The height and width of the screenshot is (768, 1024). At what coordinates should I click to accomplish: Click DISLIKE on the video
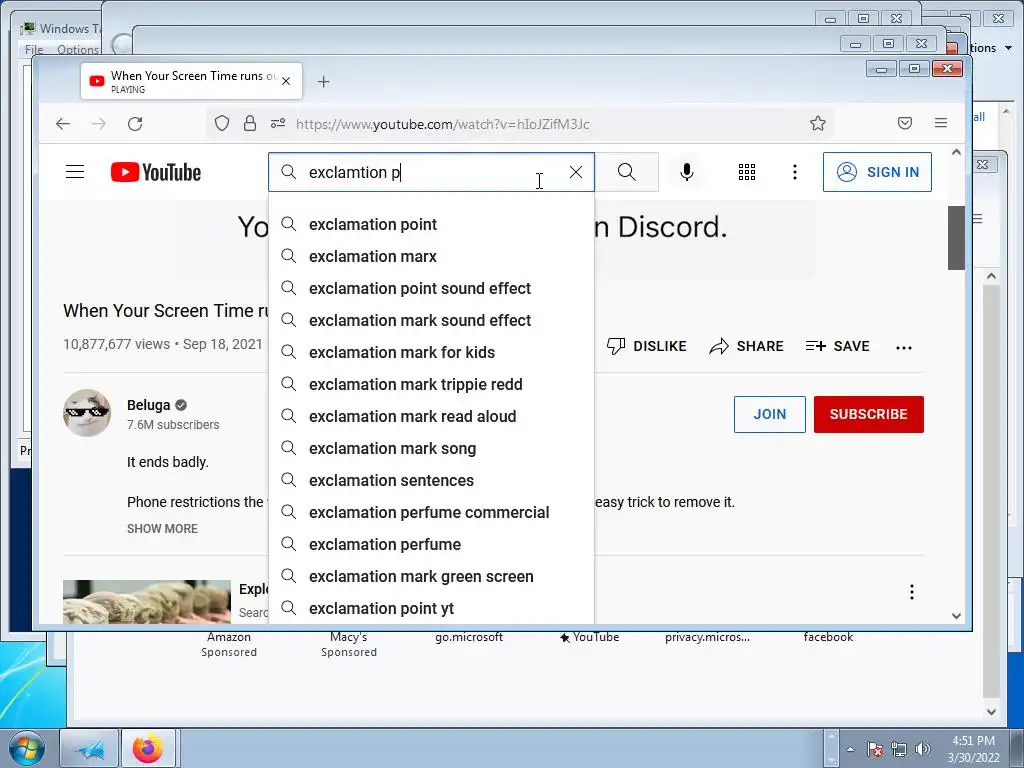click(x=647, y=346)
